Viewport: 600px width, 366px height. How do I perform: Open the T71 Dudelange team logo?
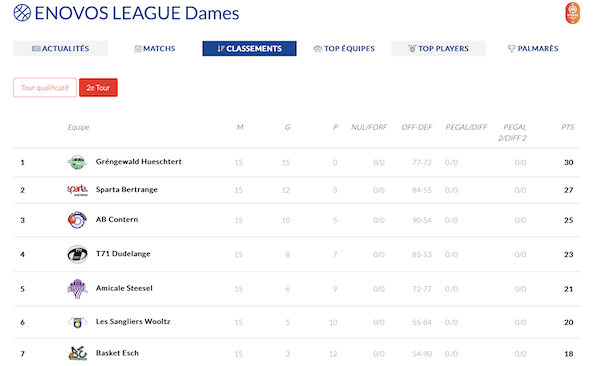click(77, 254)
